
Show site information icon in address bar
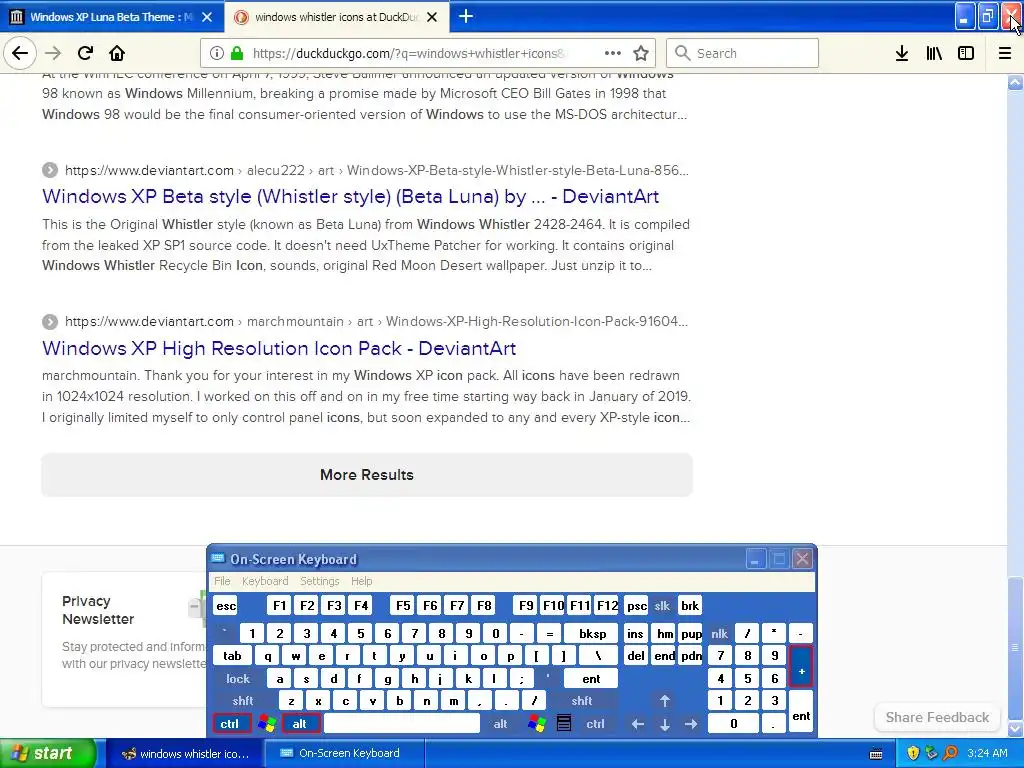pos(217,54)
